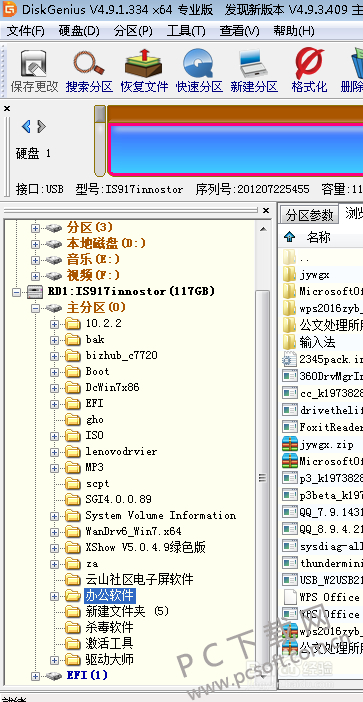Collapse the 主分区(0) tree node
This screenshot has width=363, height=702.
35,308
